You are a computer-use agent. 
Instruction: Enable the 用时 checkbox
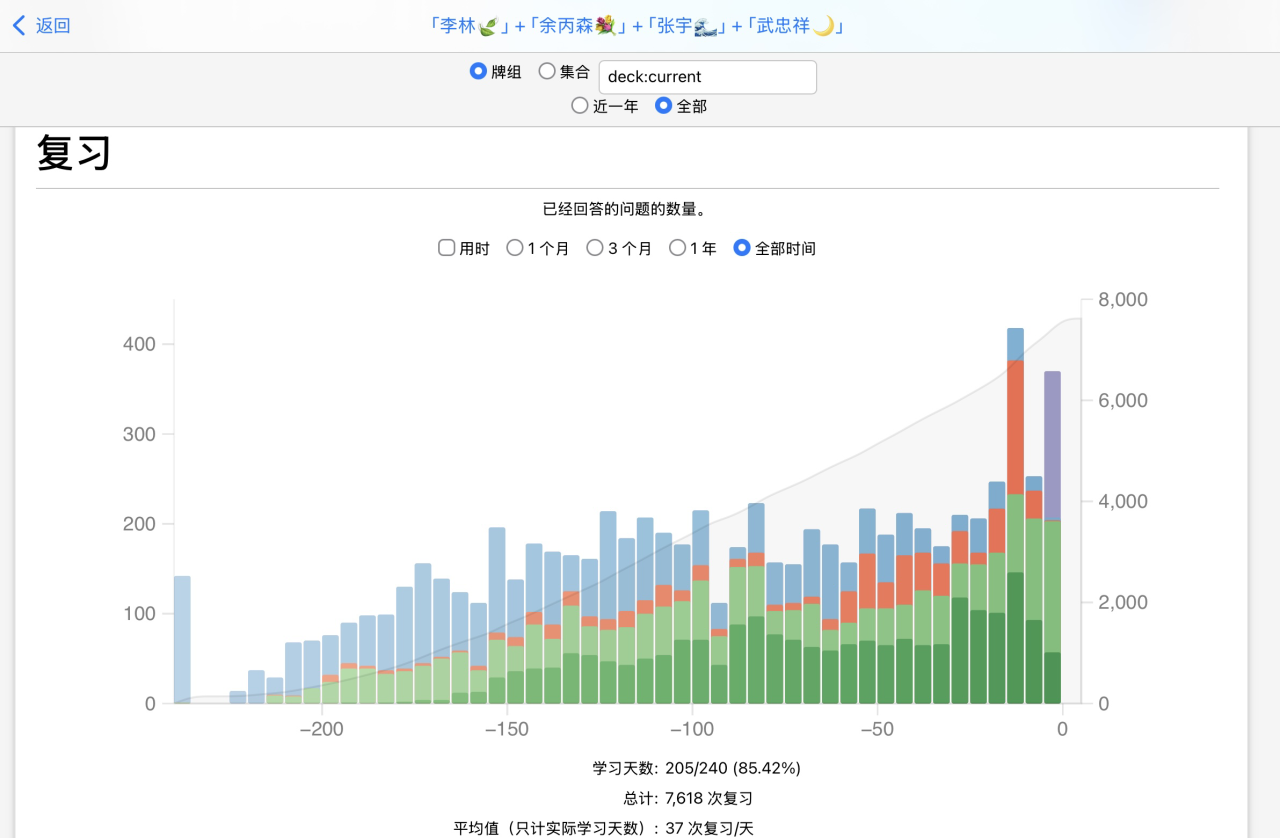447,248
